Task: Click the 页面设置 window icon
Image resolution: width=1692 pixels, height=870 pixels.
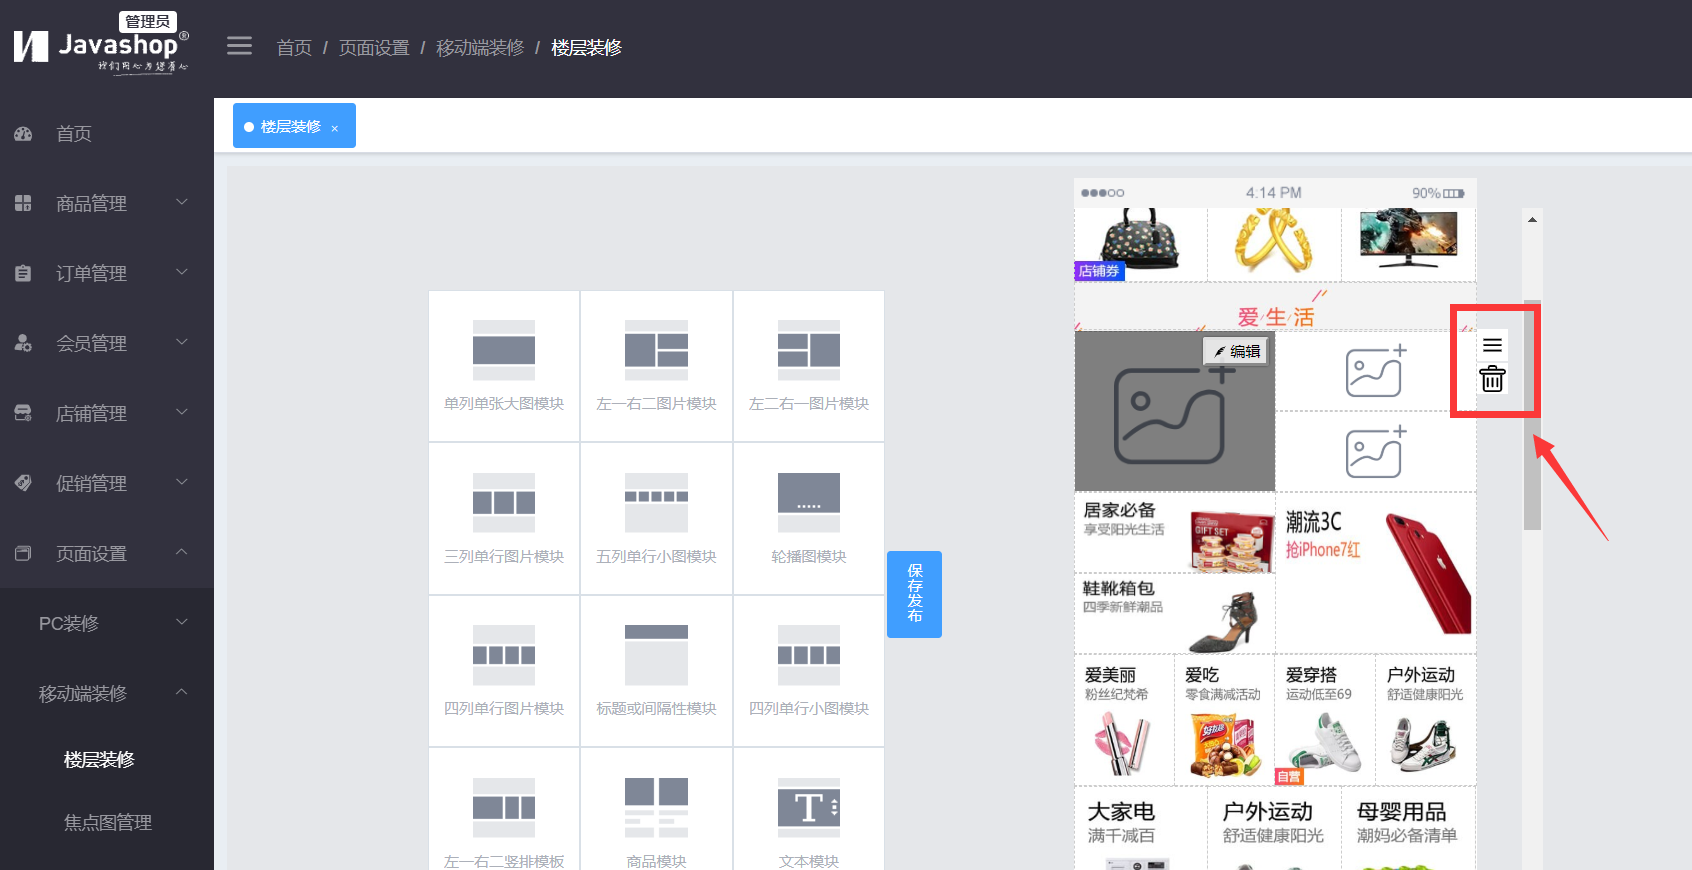Action: click(x=23, y=553)
